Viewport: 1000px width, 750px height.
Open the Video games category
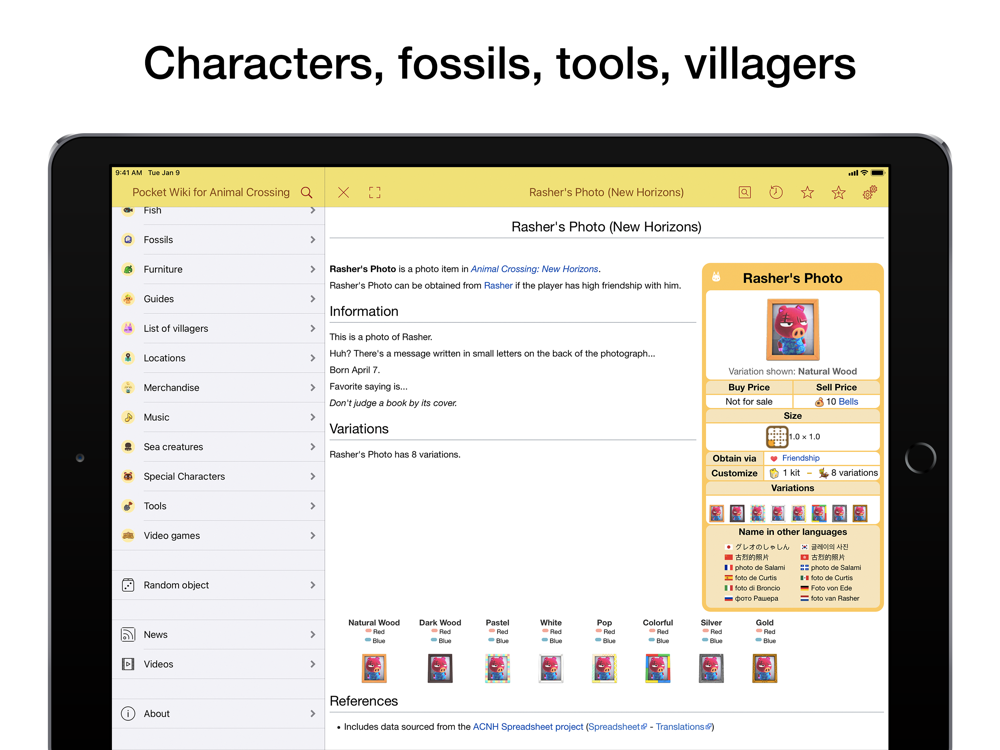[x=218, y=536]
